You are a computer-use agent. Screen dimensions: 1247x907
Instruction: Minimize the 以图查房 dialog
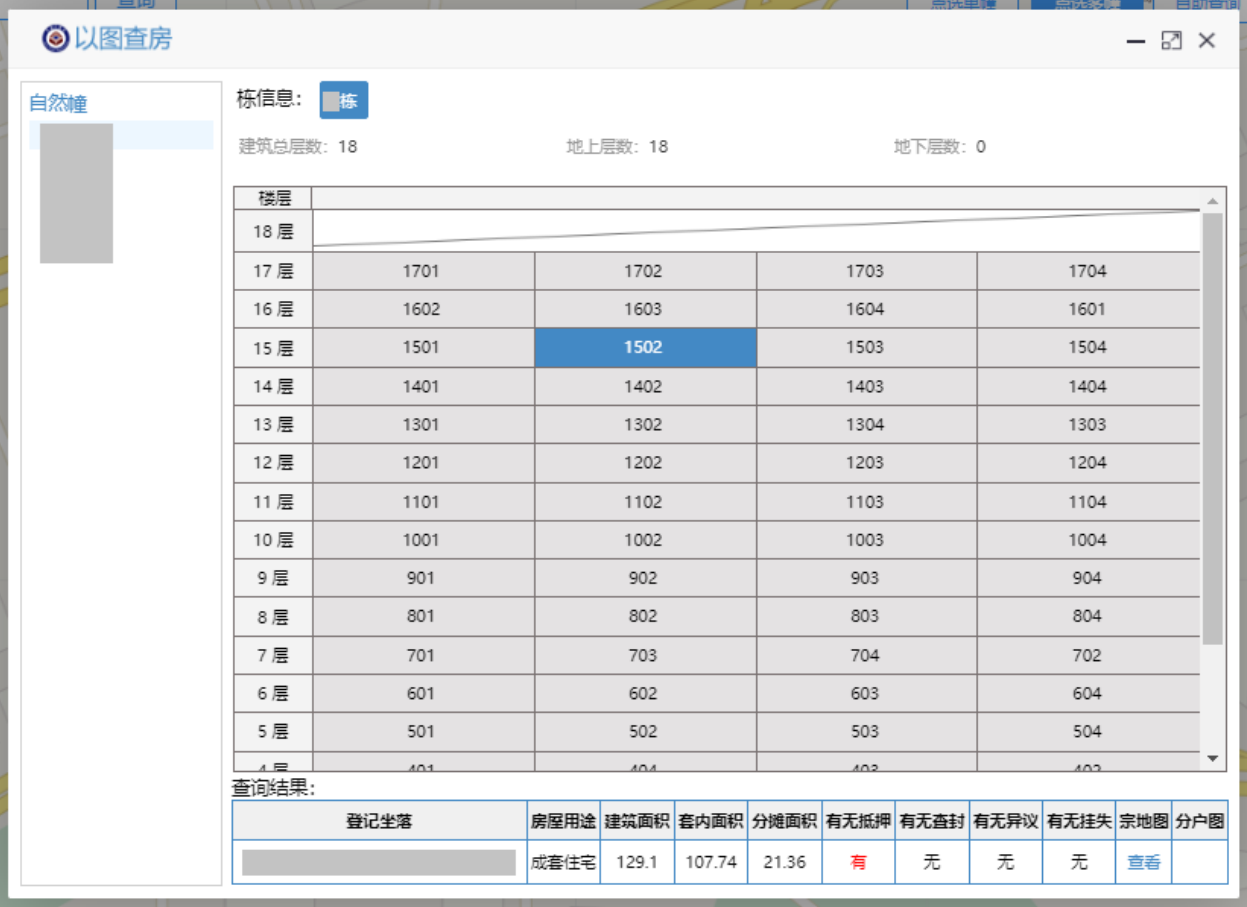coord(1135,41)
